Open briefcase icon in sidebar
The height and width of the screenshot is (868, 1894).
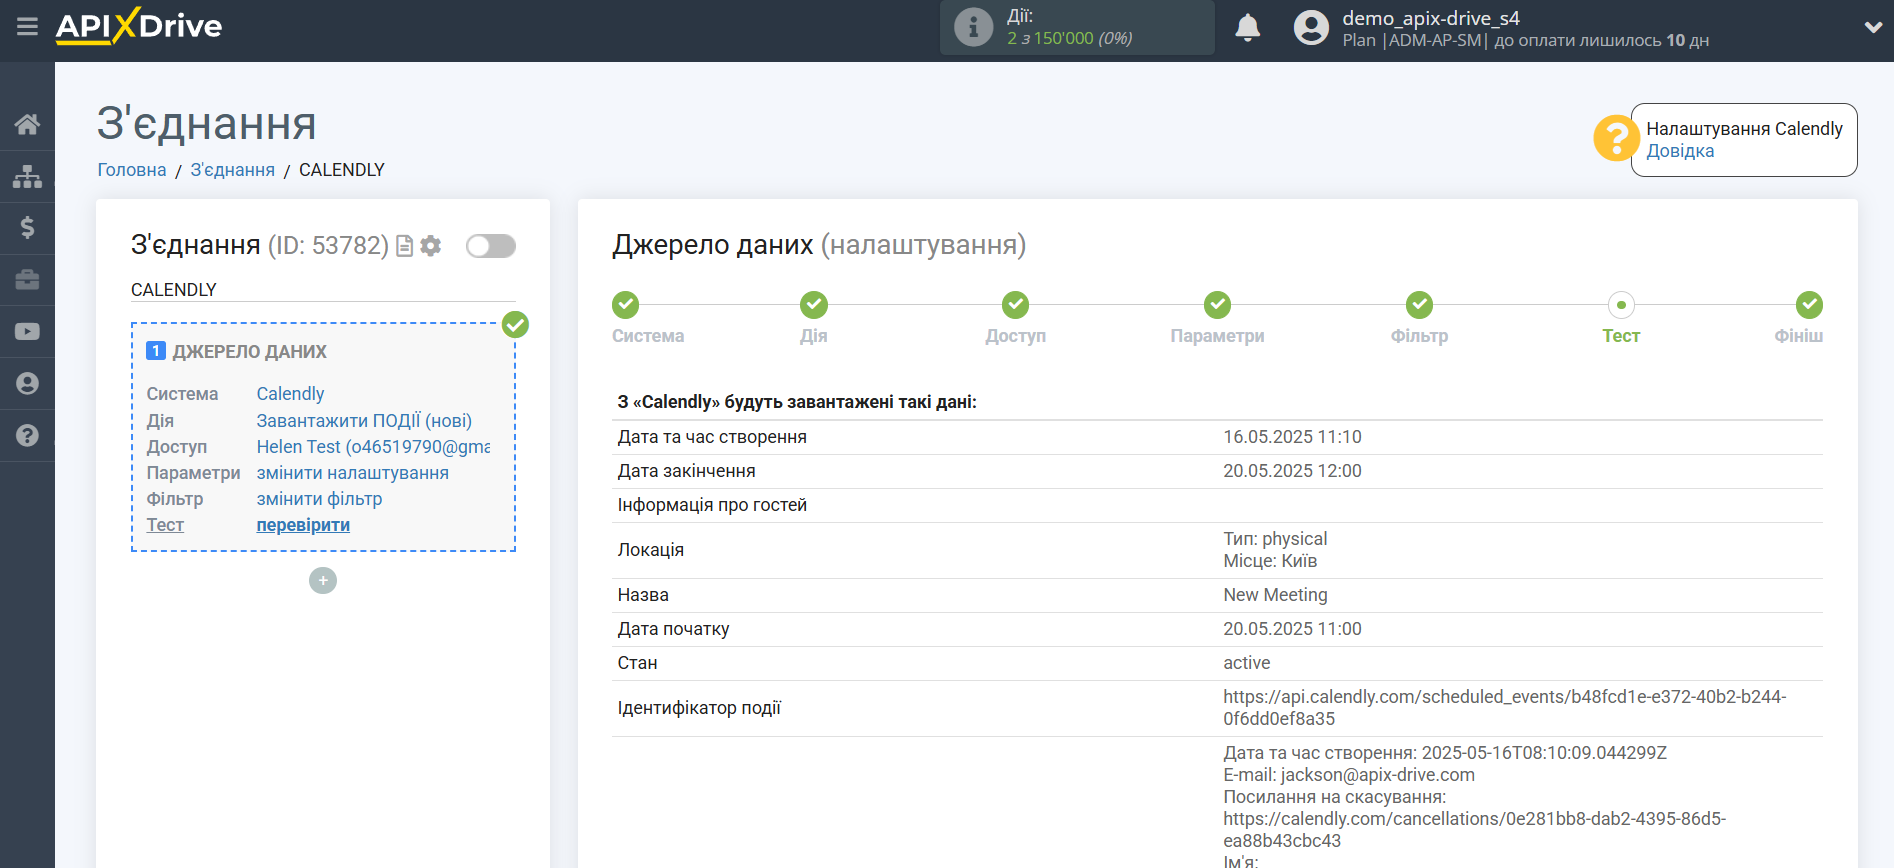click(27, 280)
